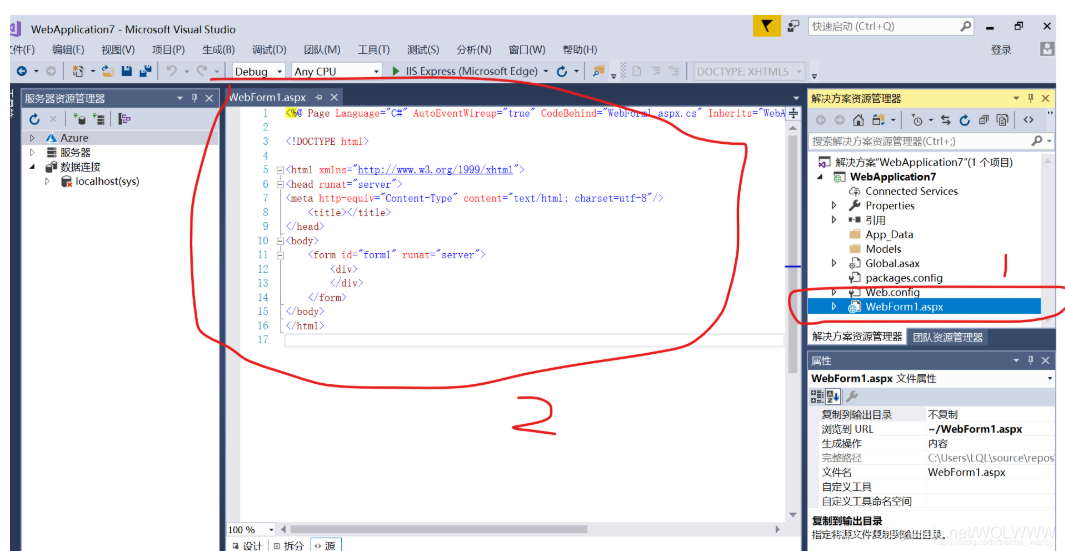Open the DOCTYPE: XHTML5 dropdown
This screenshot has height=551, width=1065.
750,71
